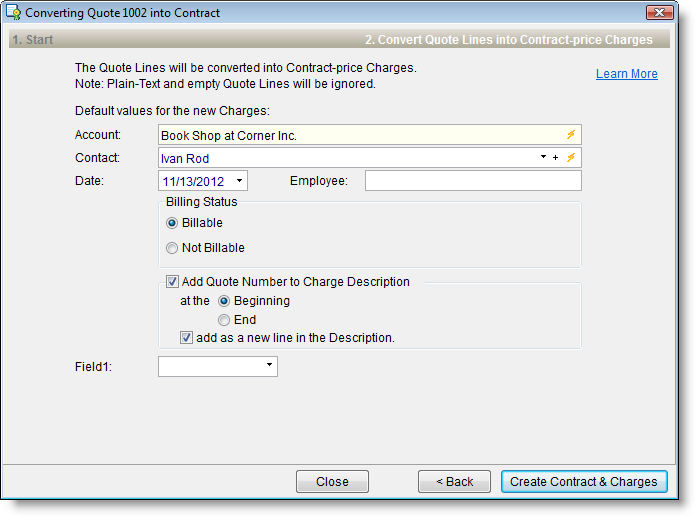Screen dimensions: 695x516
Task: Go to the 1. Start step
Action: click(33, 40)
